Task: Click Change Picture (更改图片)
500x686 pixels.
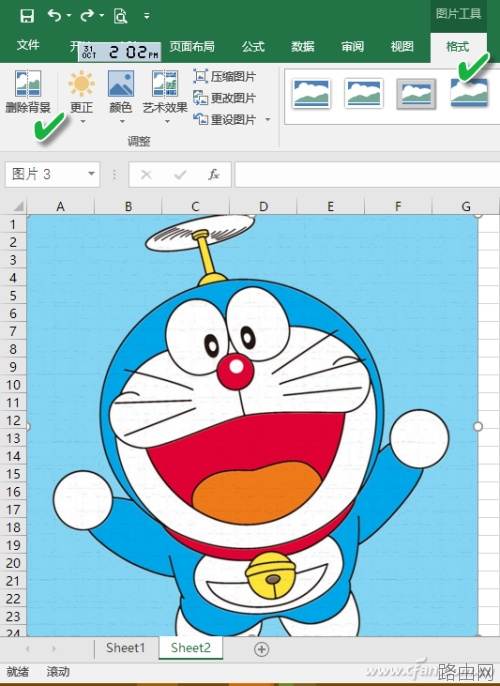Action: point(224,98)
